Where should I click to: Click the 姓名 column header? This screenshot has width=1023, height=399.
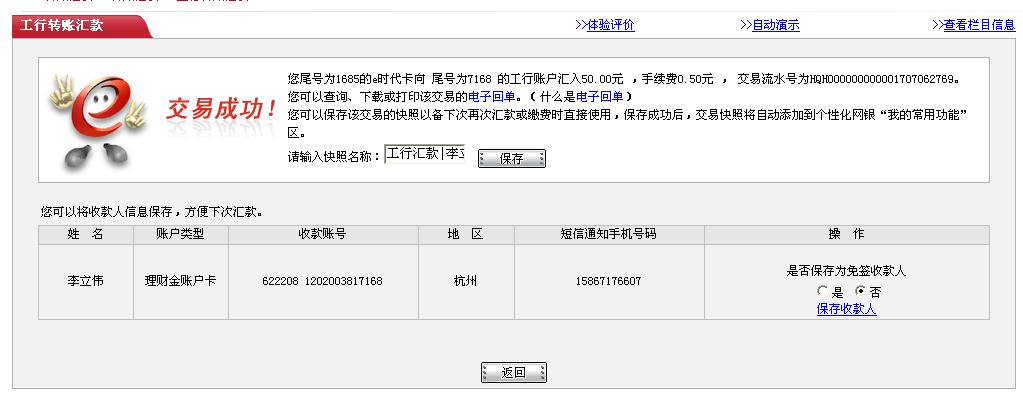85,234
